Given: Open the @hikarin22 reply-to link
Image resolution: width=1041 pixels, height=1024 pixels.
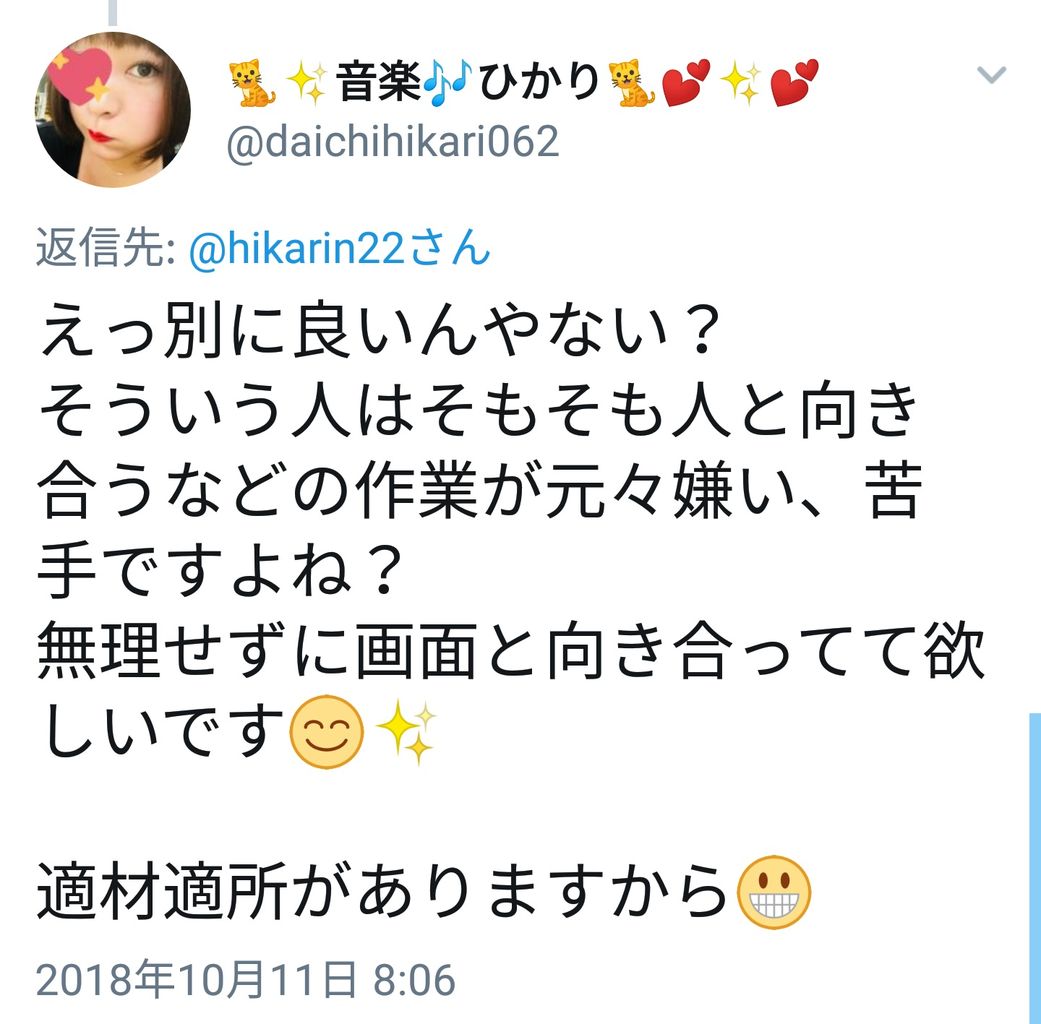Looking at the screenshot, I should pyautogui.click(x=339, y=248).
